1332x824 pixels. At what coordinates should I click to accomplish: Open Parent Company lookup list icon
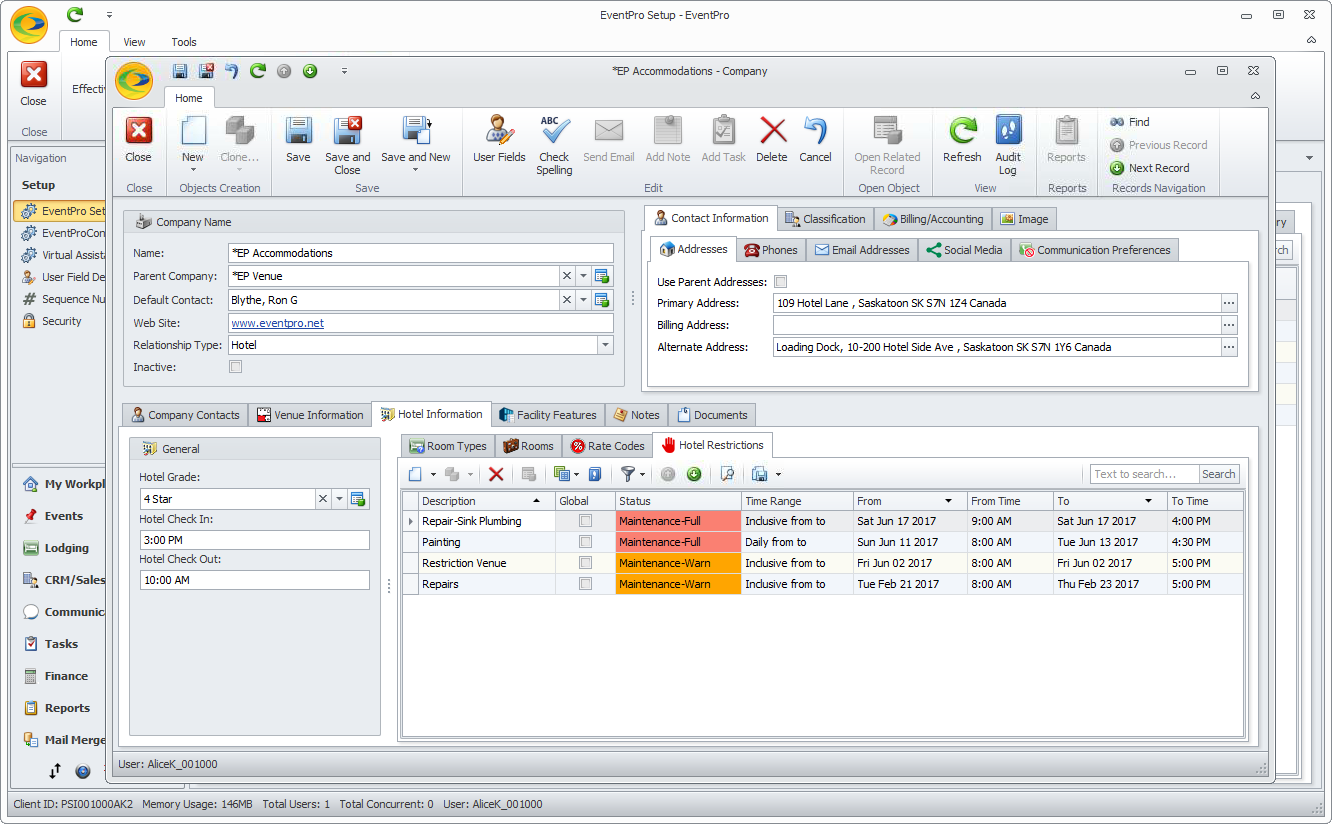(x=602, y=276)
